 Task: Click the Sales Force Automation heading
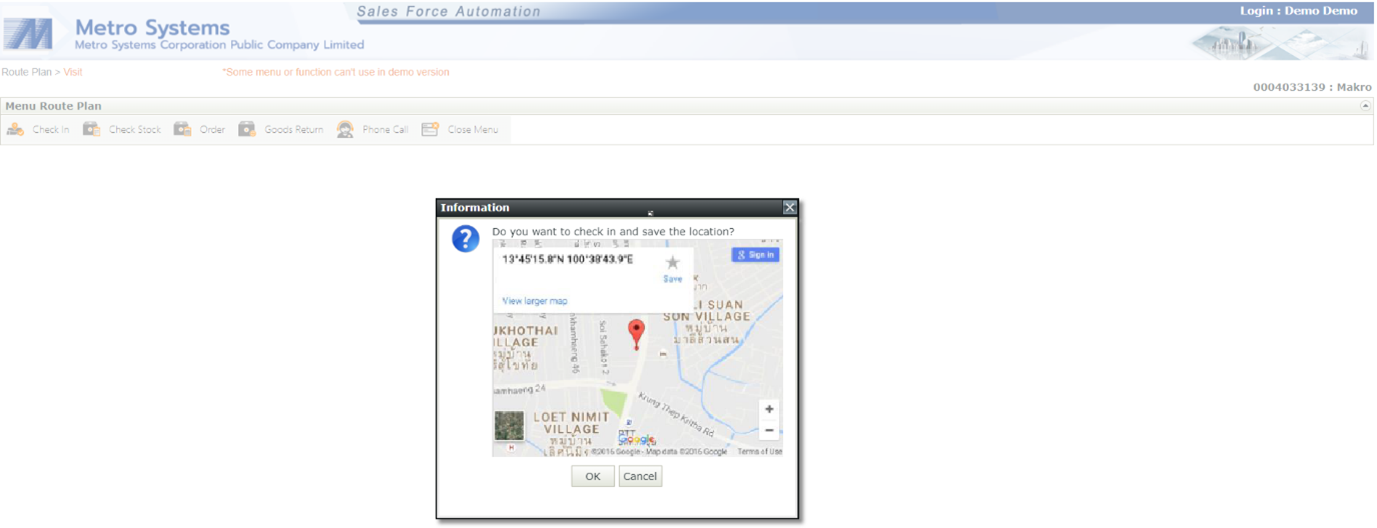tap(449, 12)
